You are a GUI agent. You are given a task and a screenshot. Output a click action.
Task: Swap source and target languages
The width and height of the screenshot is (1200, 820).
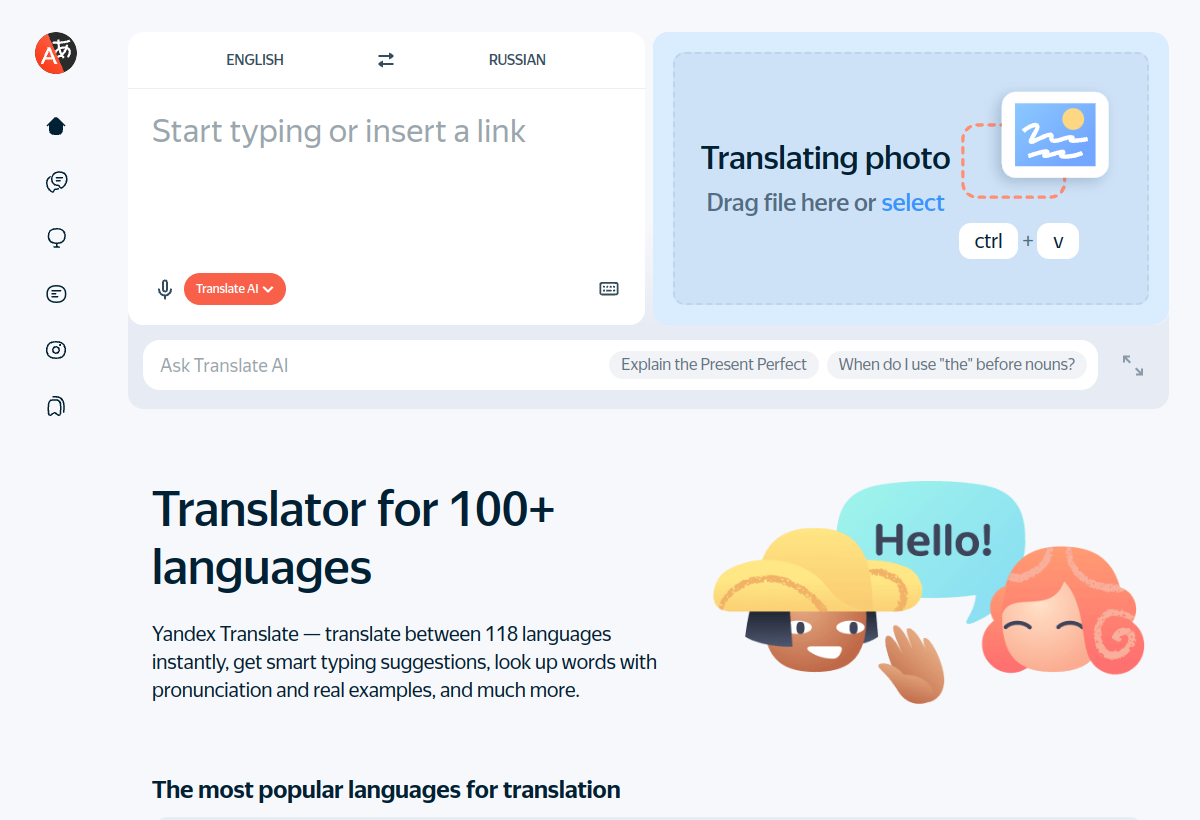point(386,60)
